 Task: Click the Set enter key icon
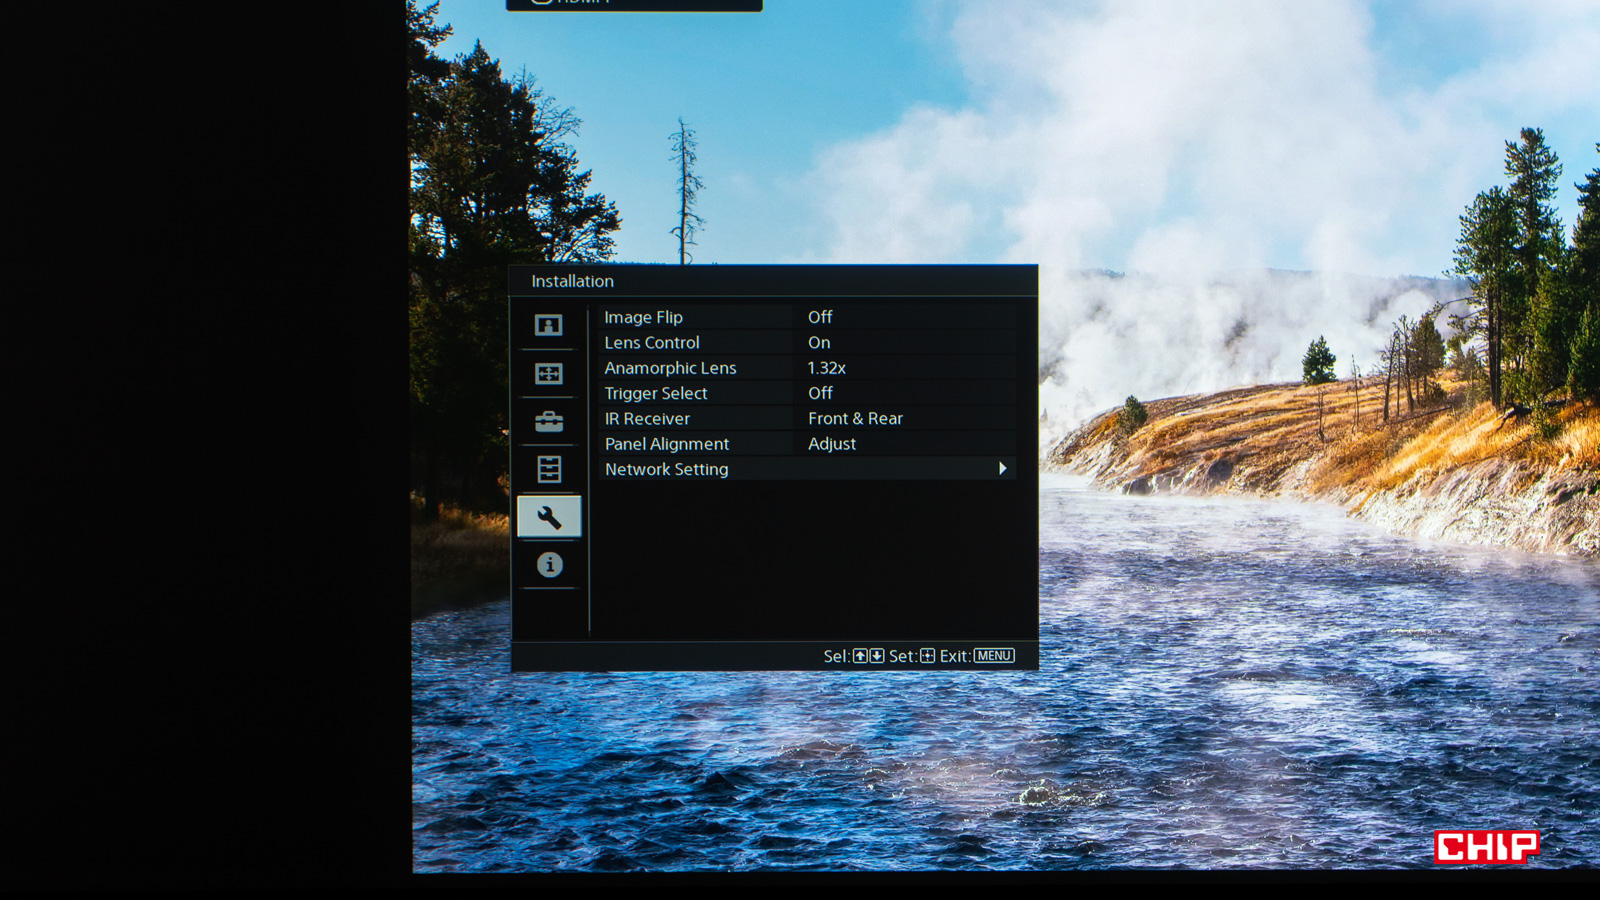[927, 656]
